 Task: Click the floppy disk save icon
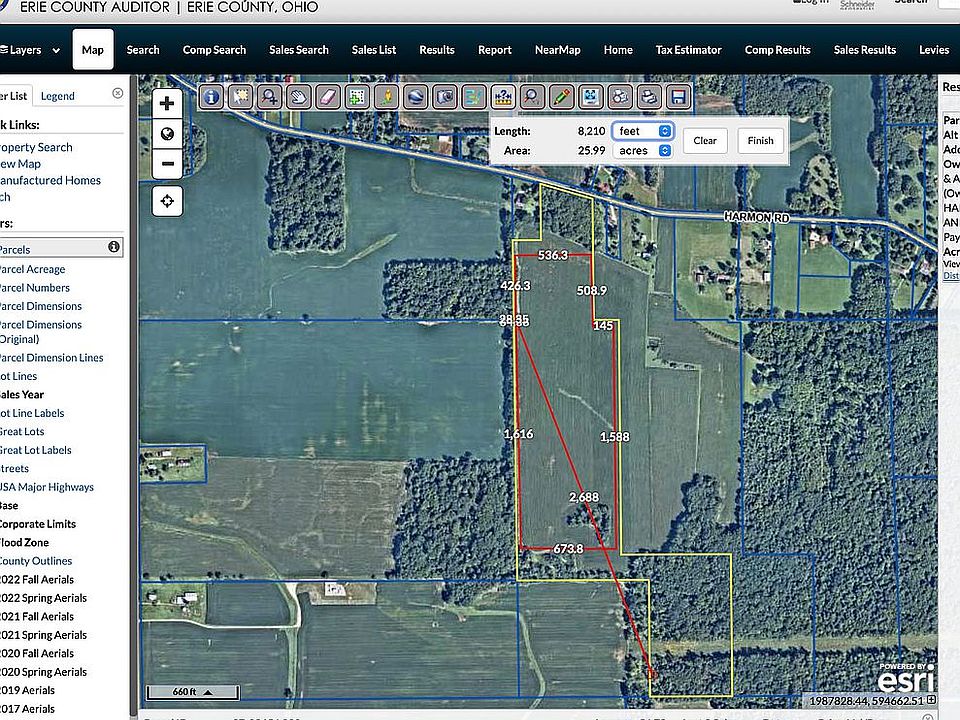[678, 97]
